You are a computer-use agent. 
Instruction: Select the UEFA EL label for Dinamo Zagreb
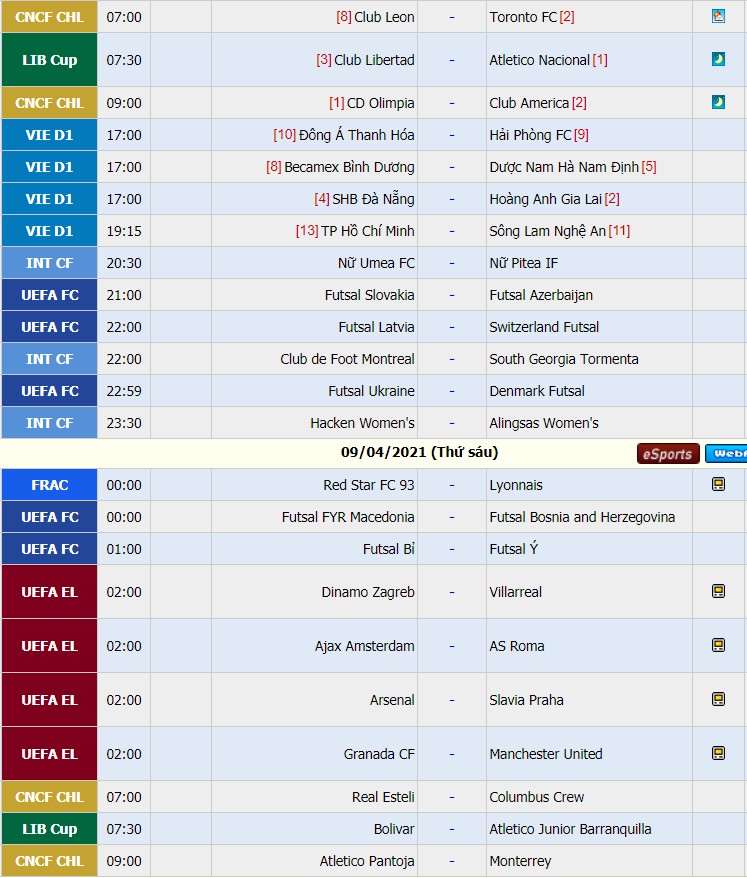49,592
